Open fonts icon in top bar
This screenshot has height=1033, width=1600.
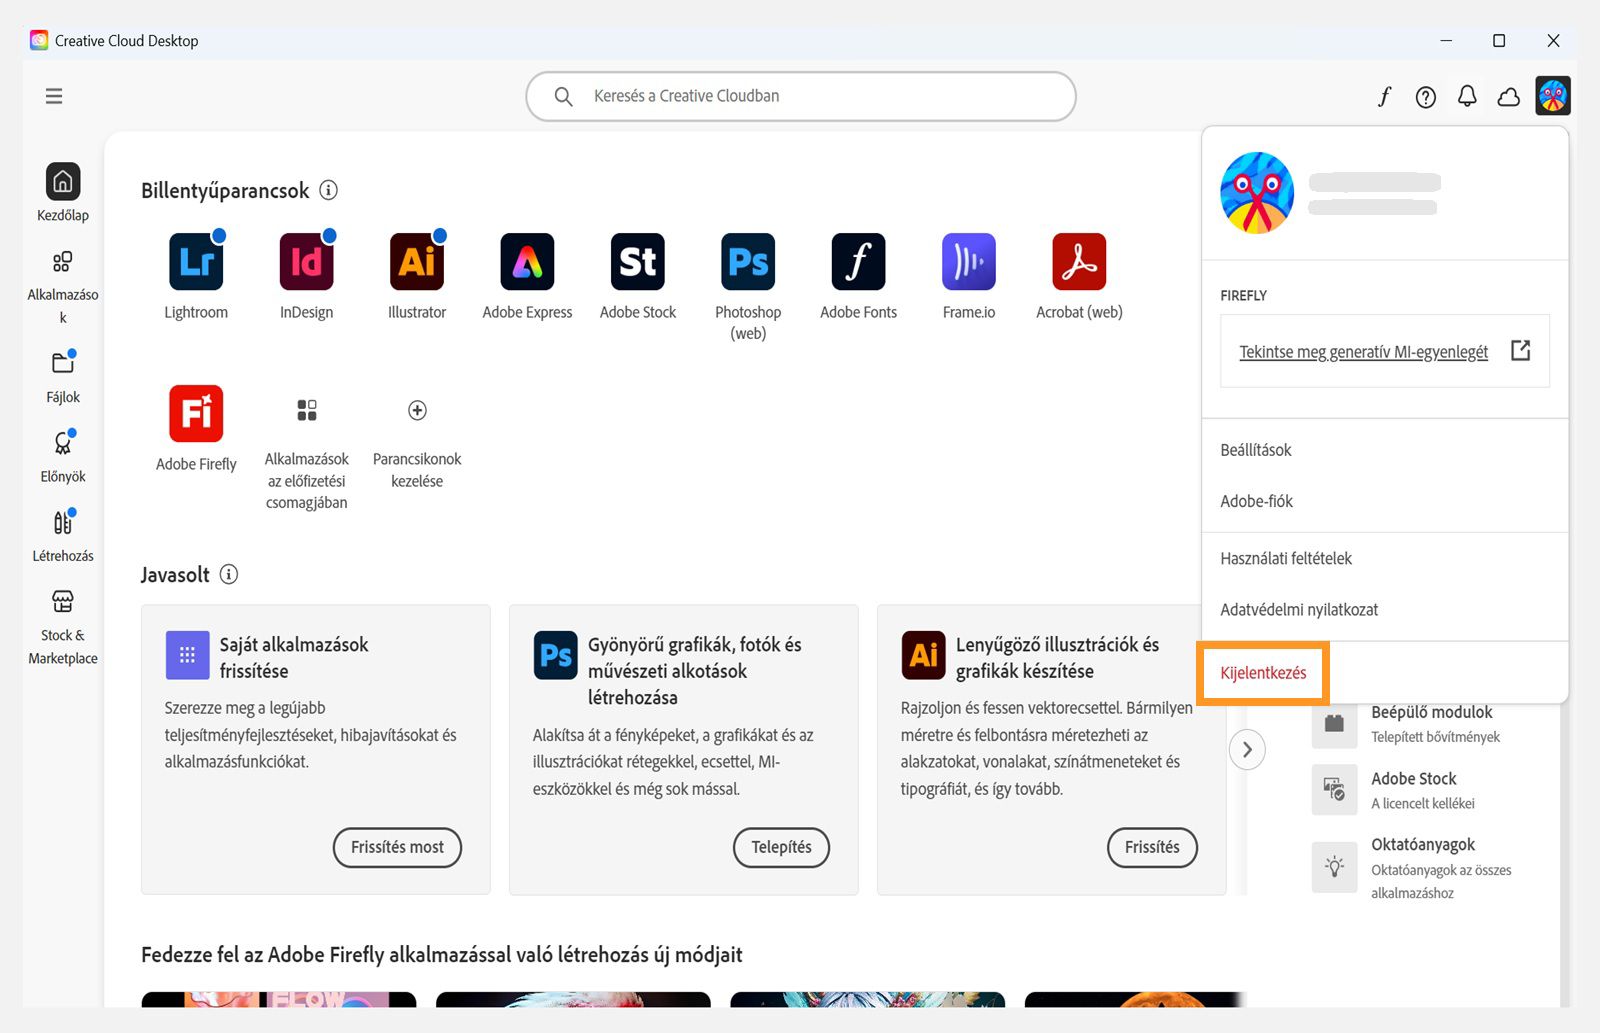point(1384,96)
